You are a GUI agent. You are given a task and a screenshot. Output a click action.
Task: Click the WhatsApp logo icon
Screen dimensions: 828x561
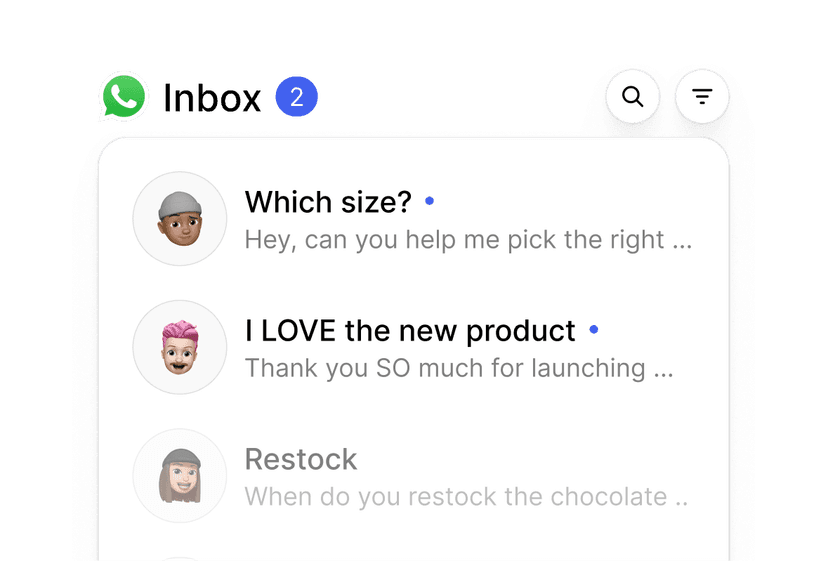124,97
